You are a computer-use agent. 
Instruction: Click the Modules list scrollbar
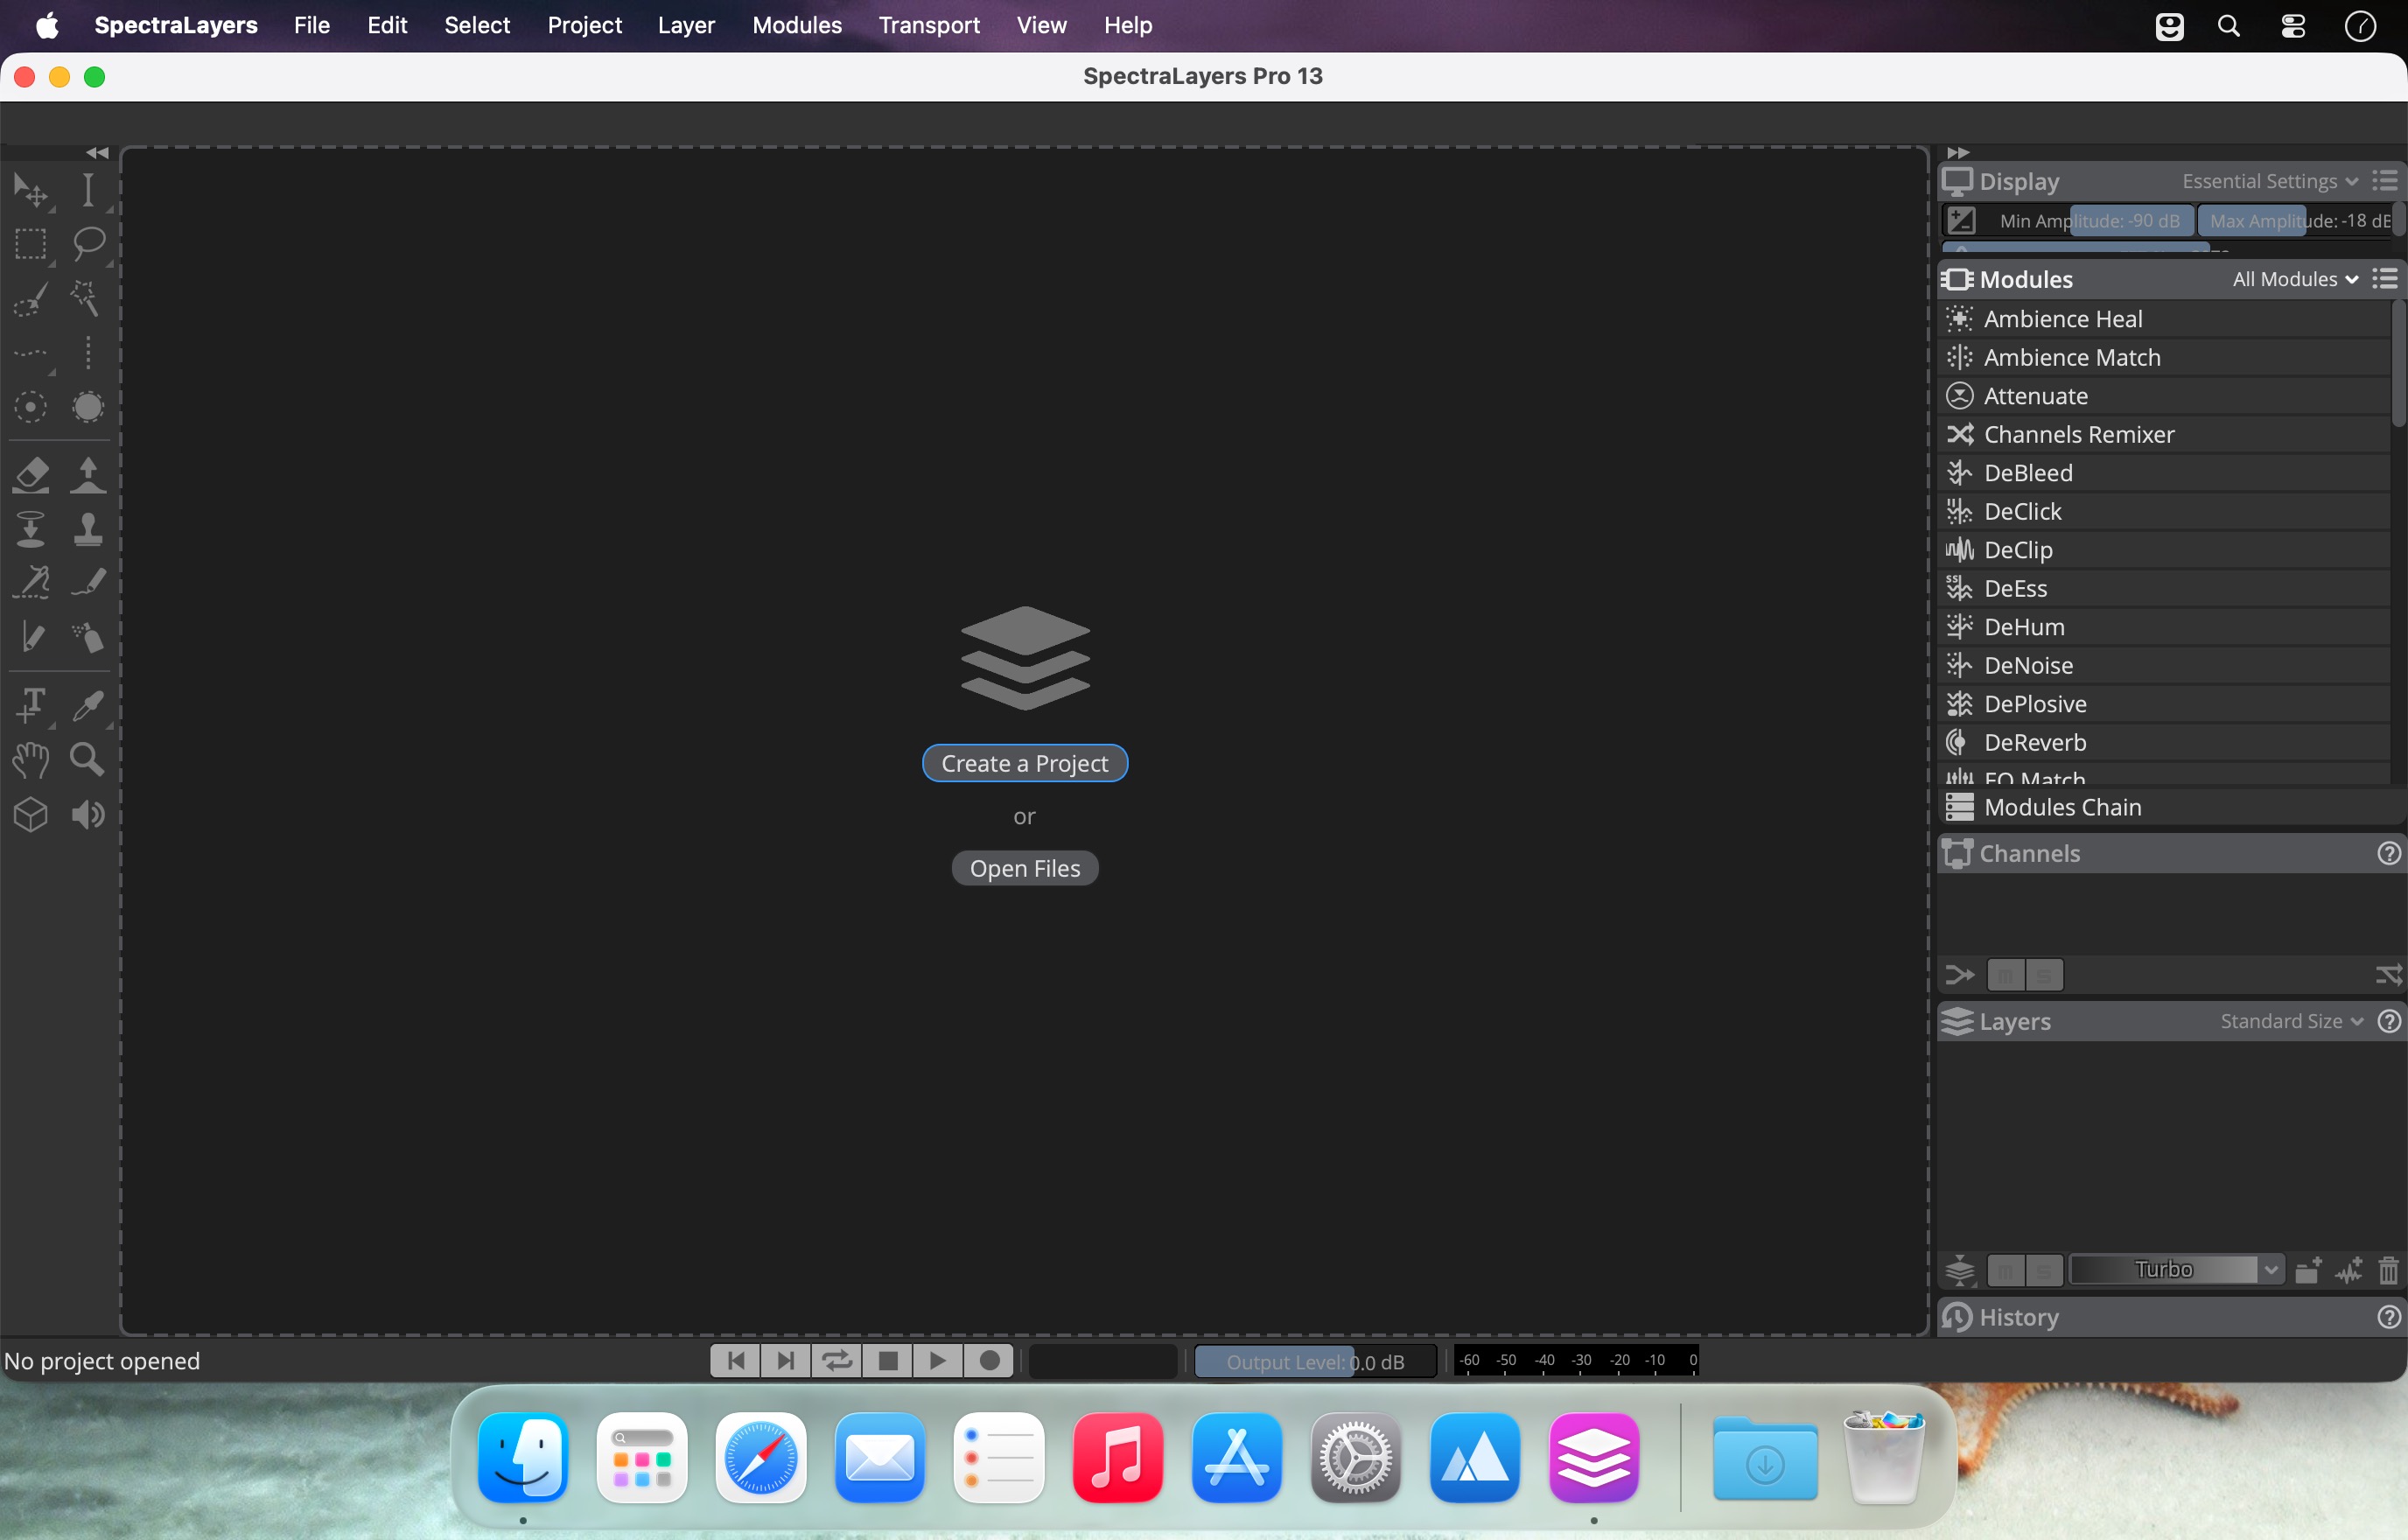(2398, 365)
